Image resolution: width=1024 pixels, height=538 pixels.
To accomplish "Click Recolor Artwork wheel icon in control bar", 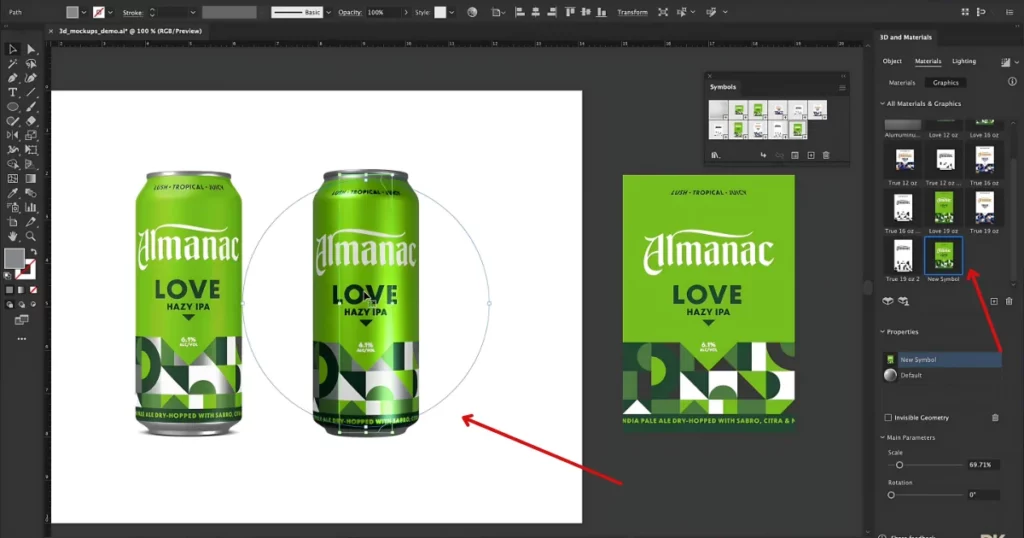I will pos(472,12).
